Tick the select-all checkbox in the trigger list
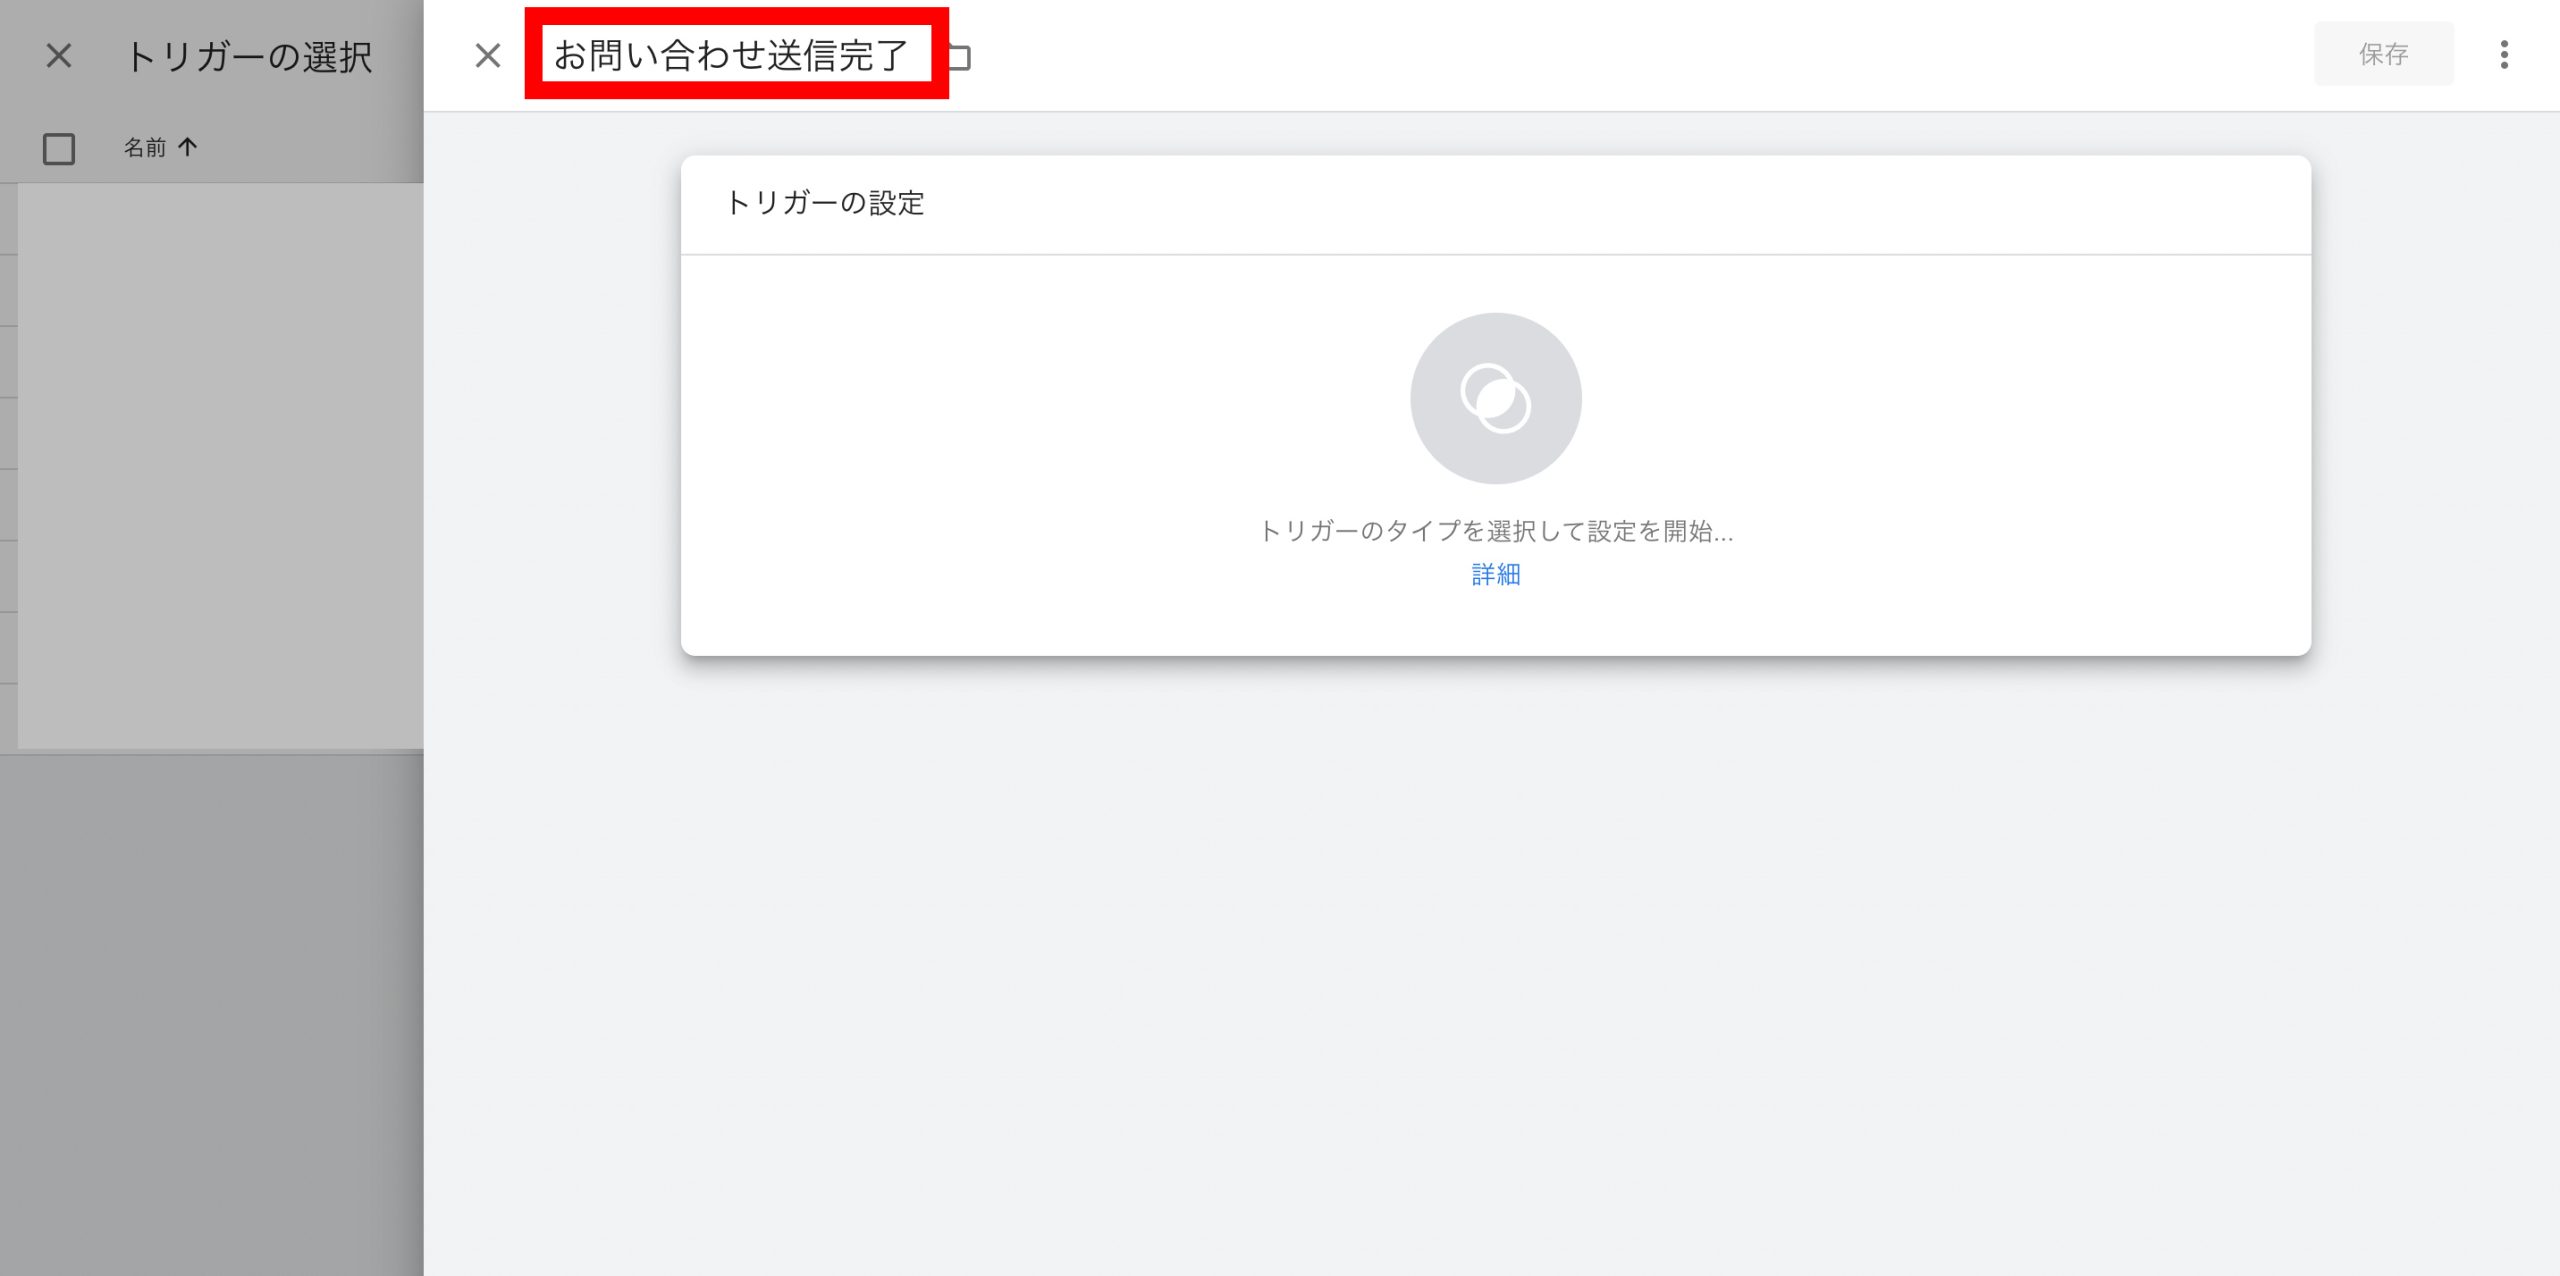The image size is (2560, 1276). pyautogui.click(x=59, y=149)
